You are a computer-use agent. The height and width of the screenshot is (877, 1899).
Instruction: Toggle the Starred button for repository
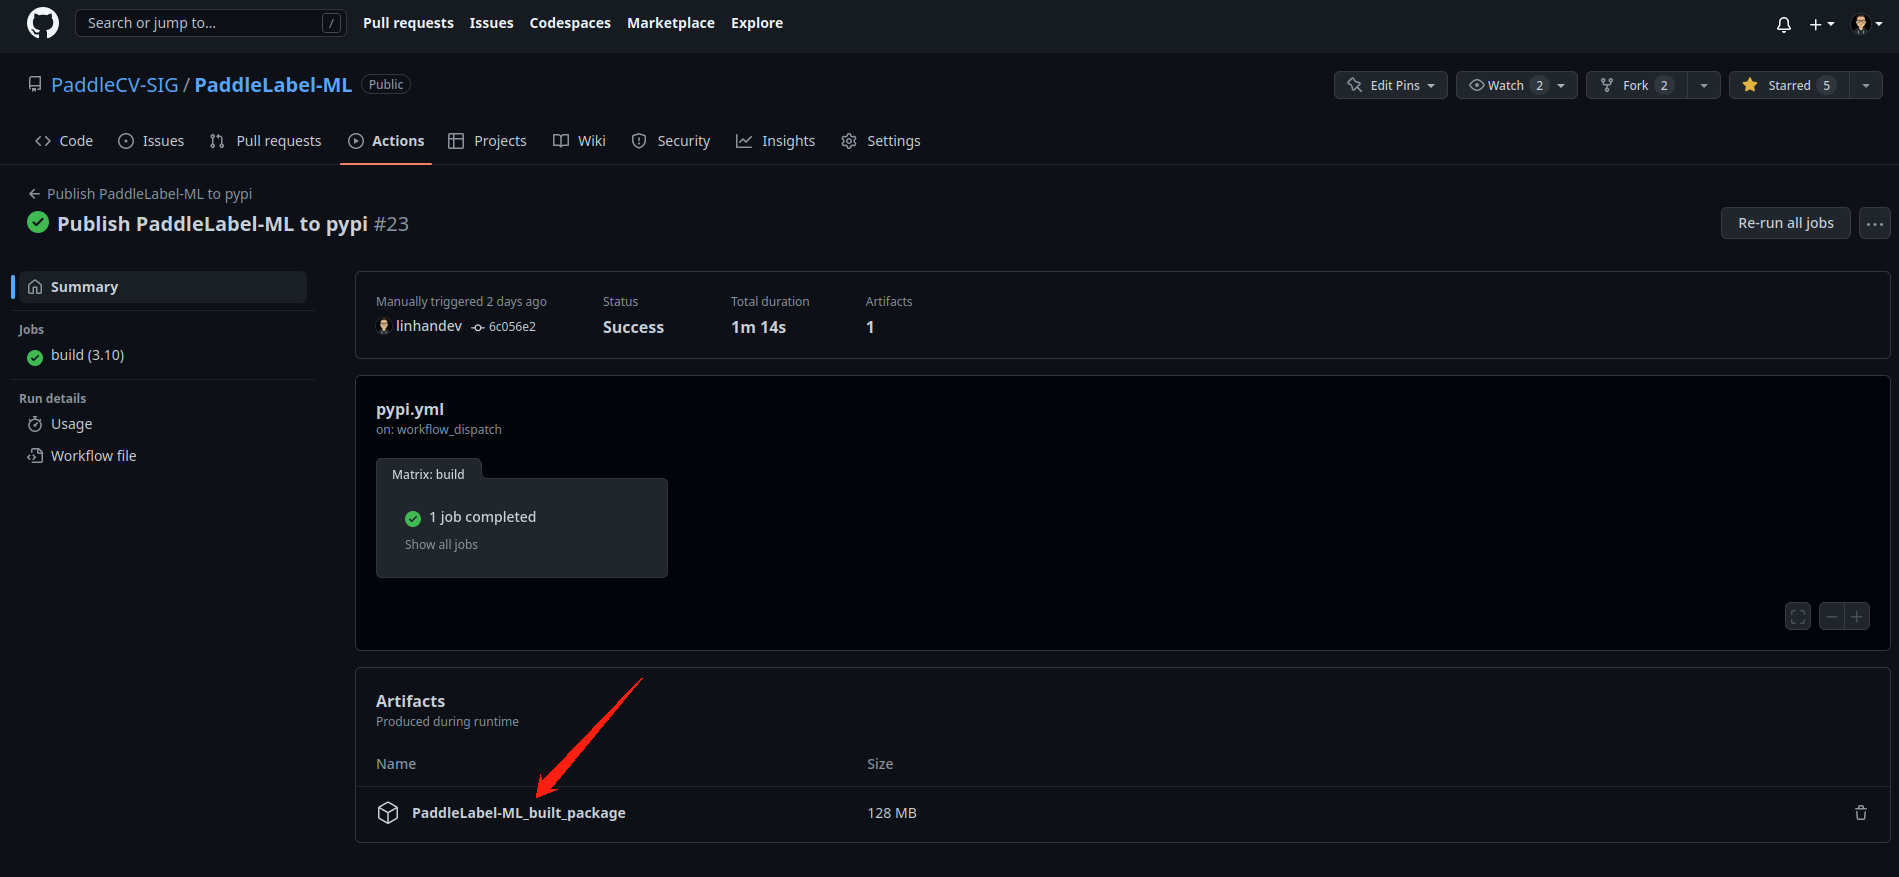tap(1788, 85)
